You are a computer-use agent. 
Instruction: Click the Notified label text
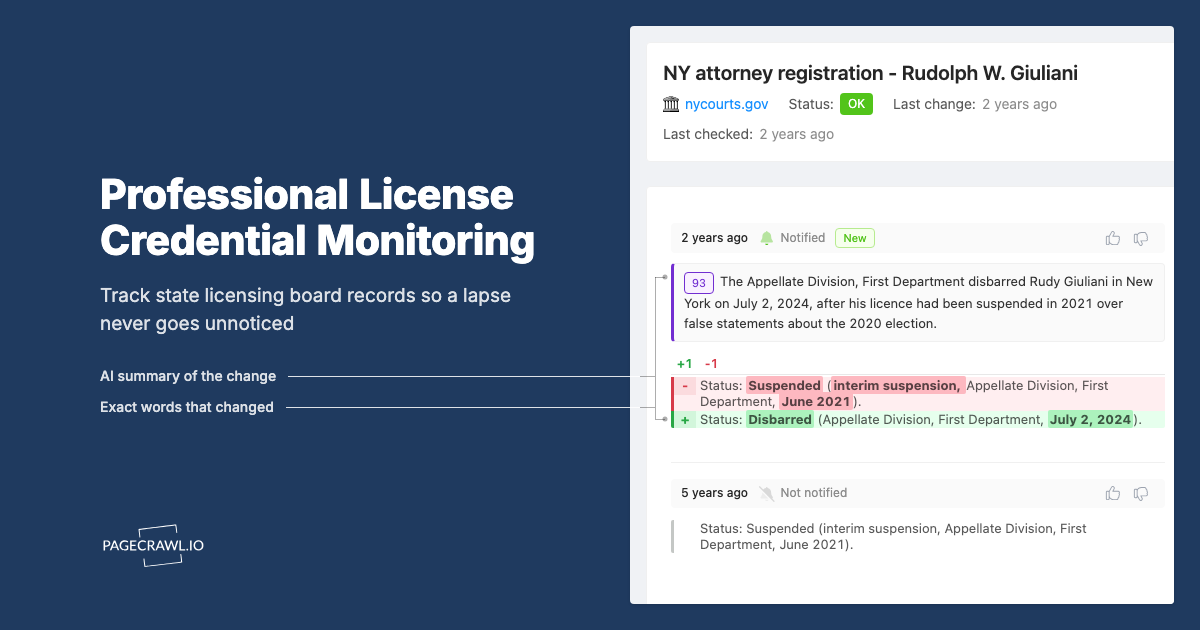803,238
